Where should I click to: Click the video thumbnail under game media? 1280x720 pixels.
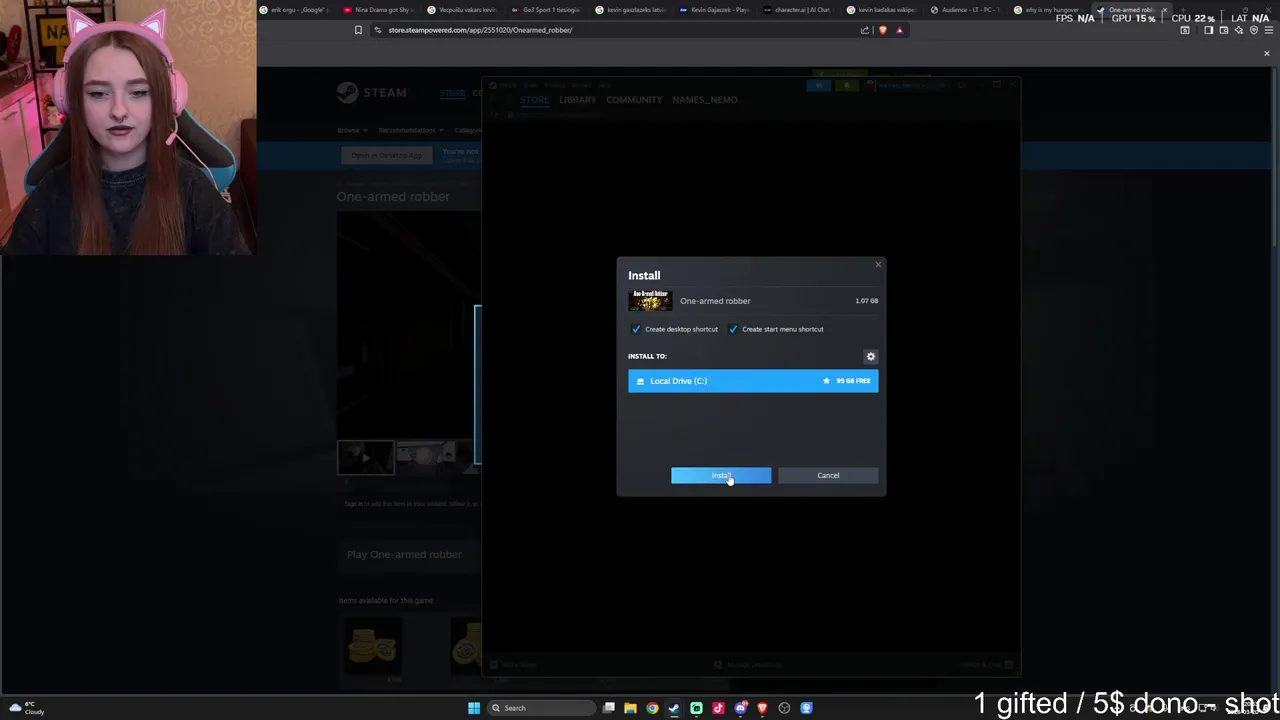[x=365, y=457]
